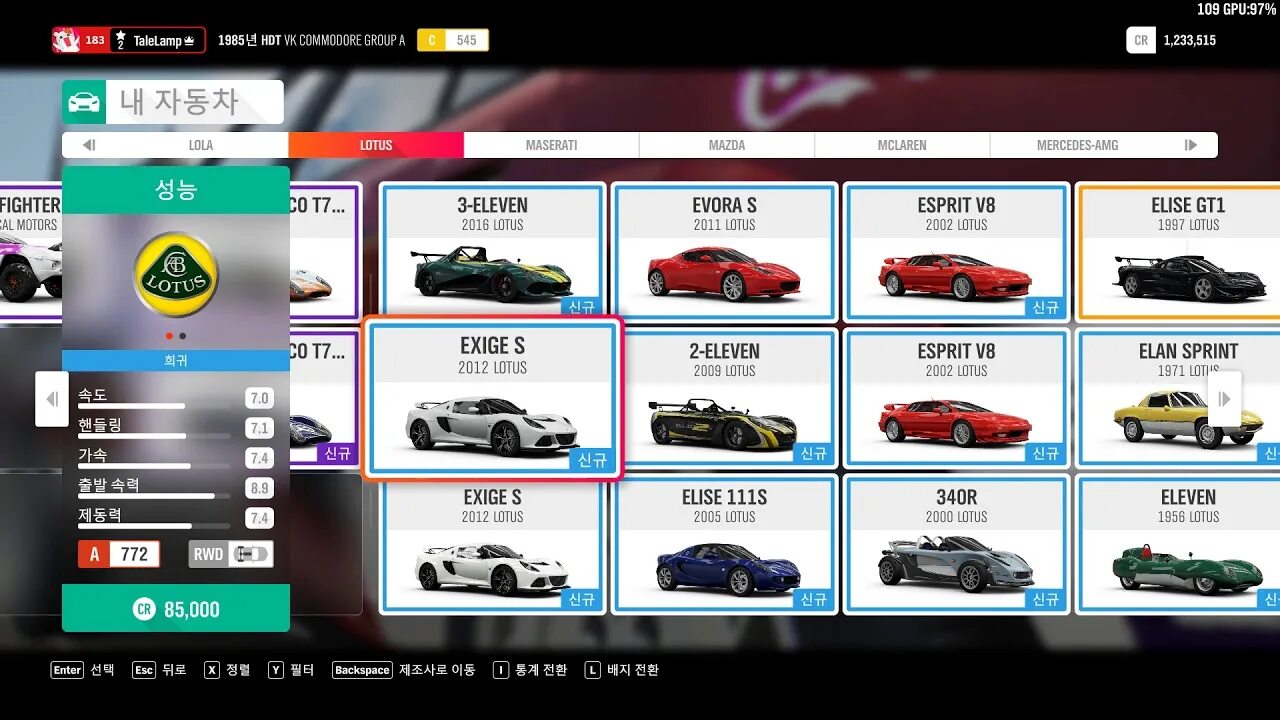The height and width of the screenshot is (720, 1280).
Task: Click the CR credits icon at top right
Action: pyautogui.click(x=1141, y=40)
